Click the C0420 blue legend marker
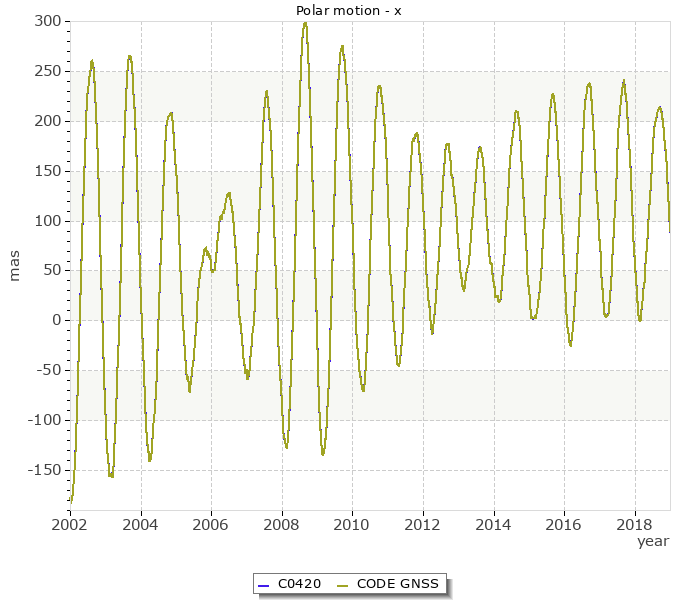The height and width of the screenshot is (600, 700). coord(262,584)
